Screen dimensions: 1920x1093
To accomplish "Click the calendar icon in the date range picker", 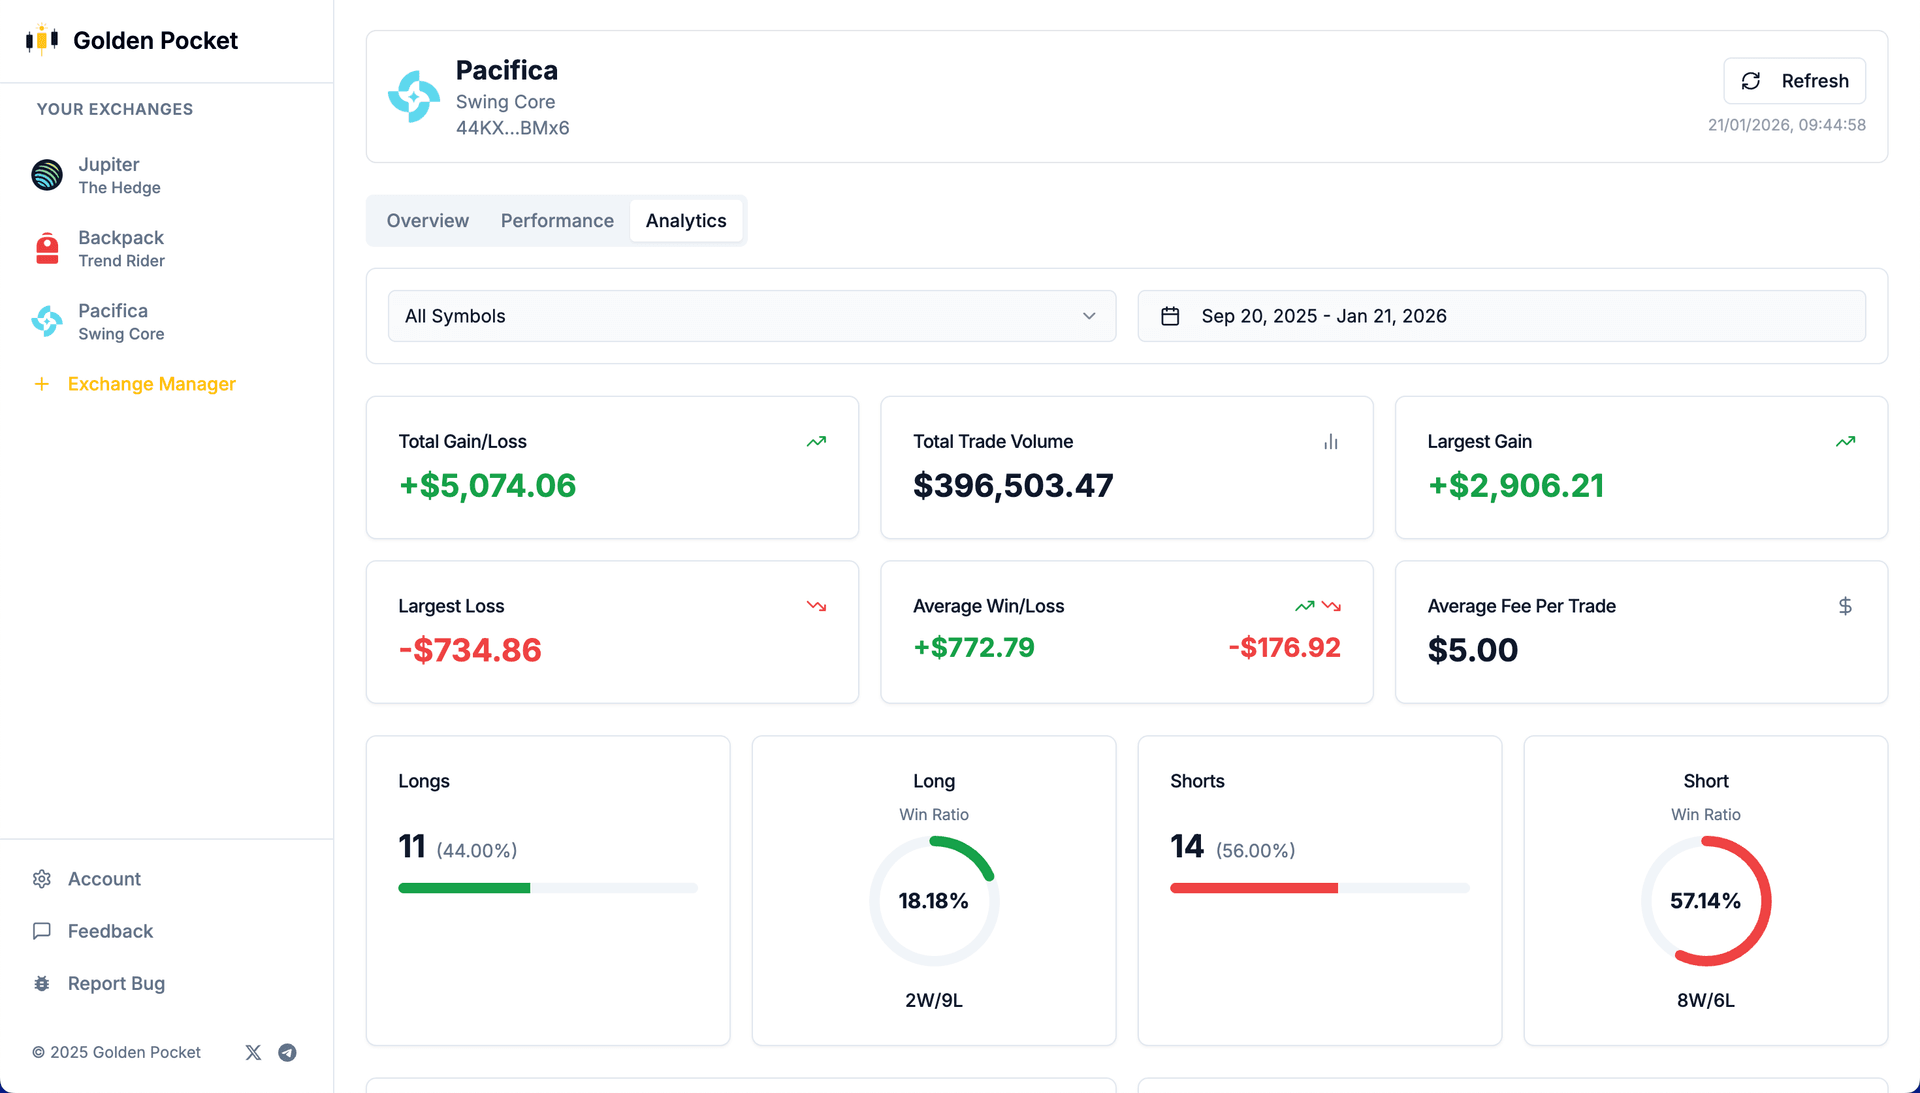I will click(1170, 315).
